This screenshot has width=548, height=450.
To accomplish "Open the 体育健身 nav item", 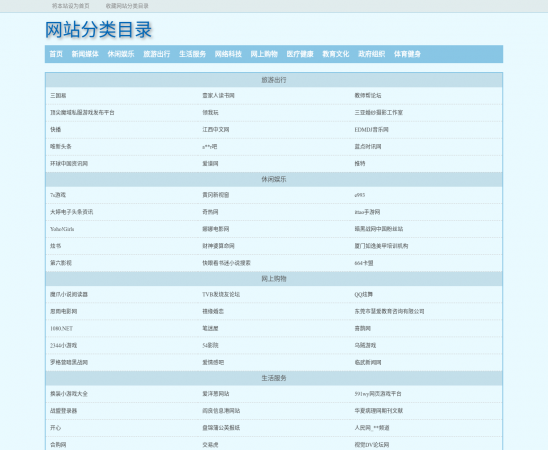I will pos(408,54).
